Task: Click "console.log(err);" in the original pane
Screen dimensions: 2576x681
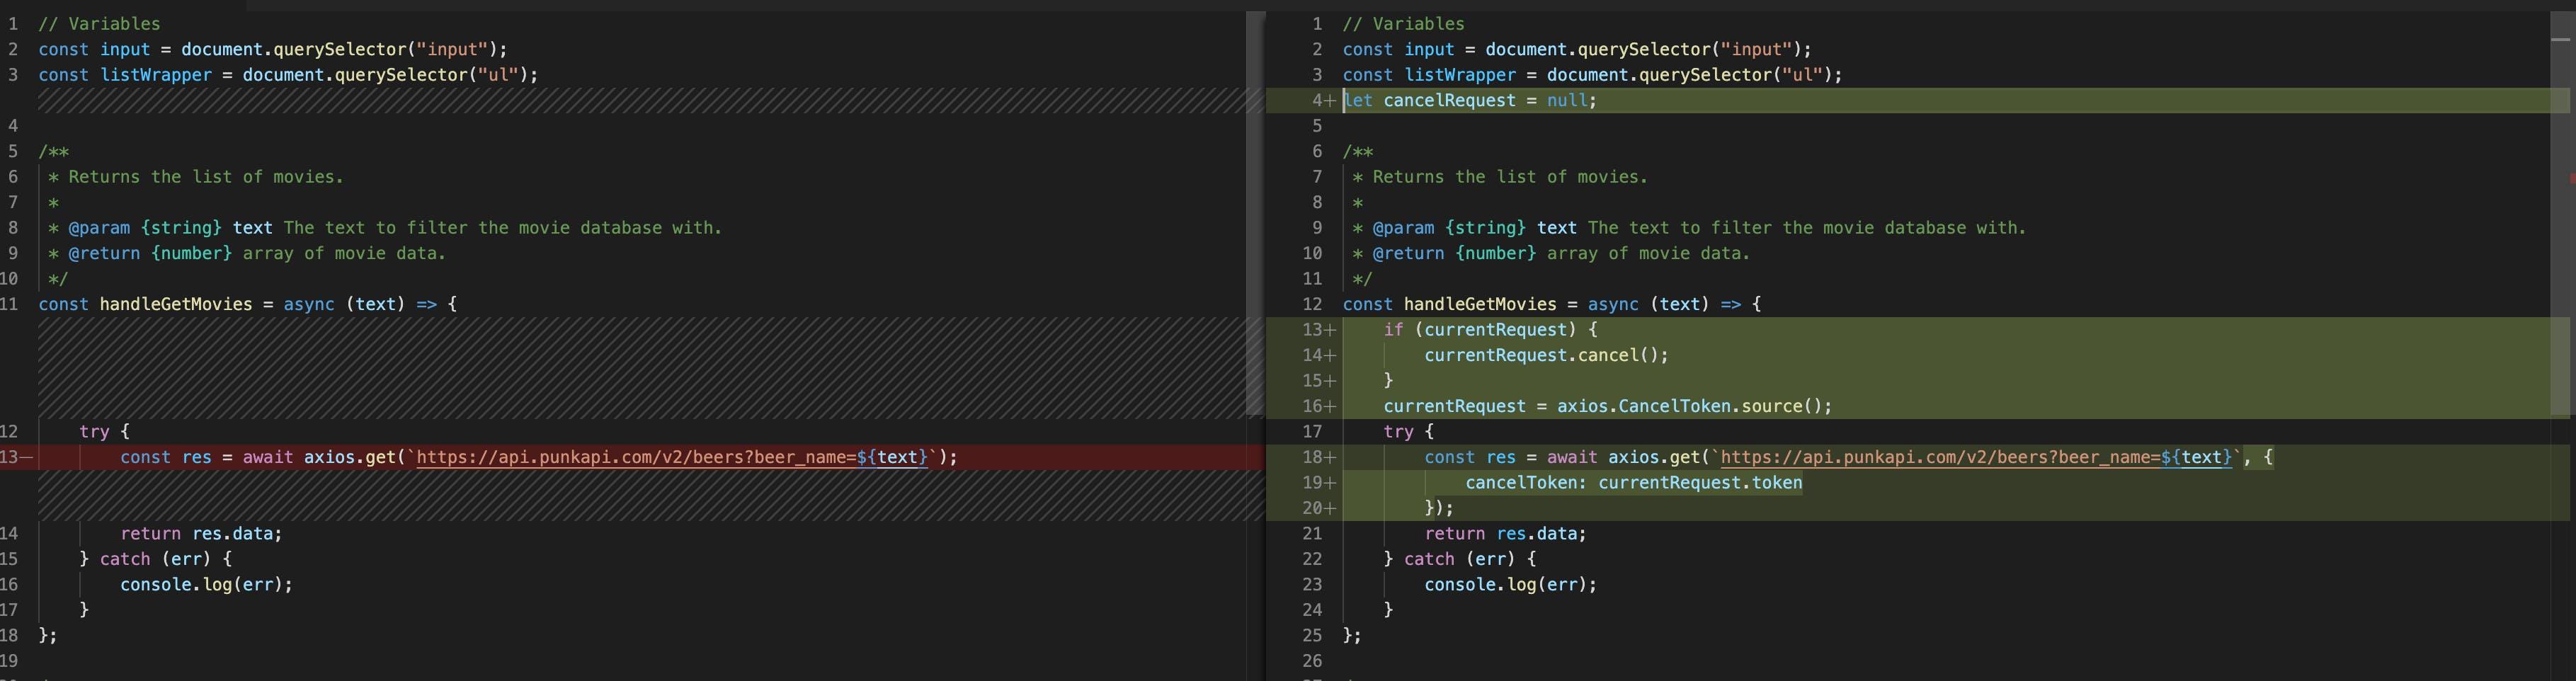Action: tap(207, 584)
